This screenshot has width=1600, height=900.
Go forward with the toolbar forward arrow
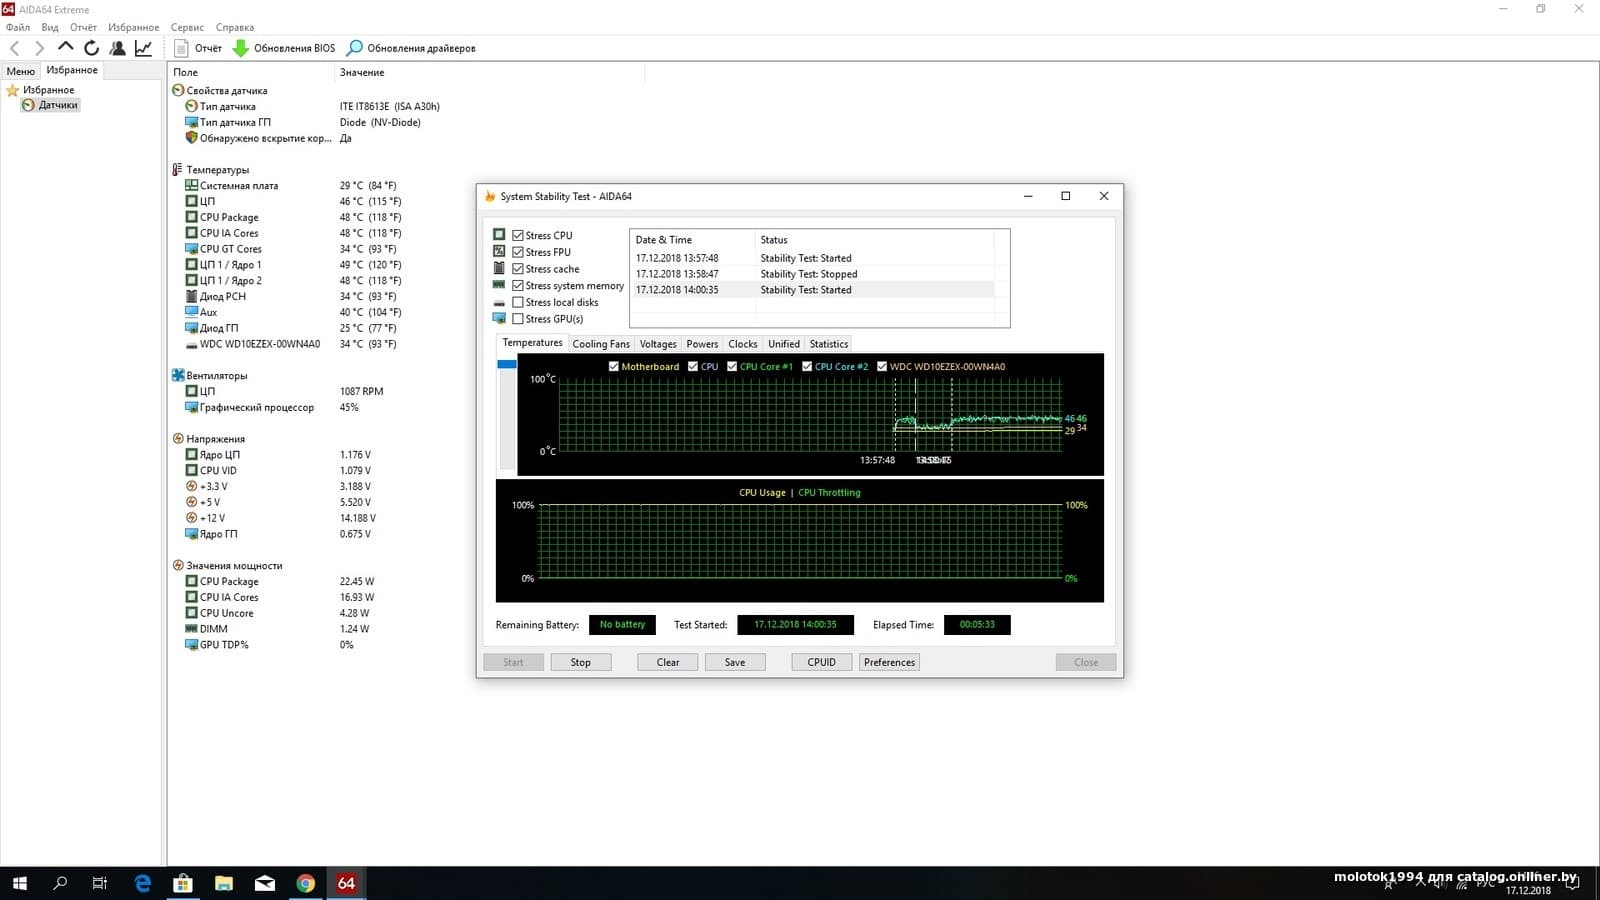pos(39,48)
